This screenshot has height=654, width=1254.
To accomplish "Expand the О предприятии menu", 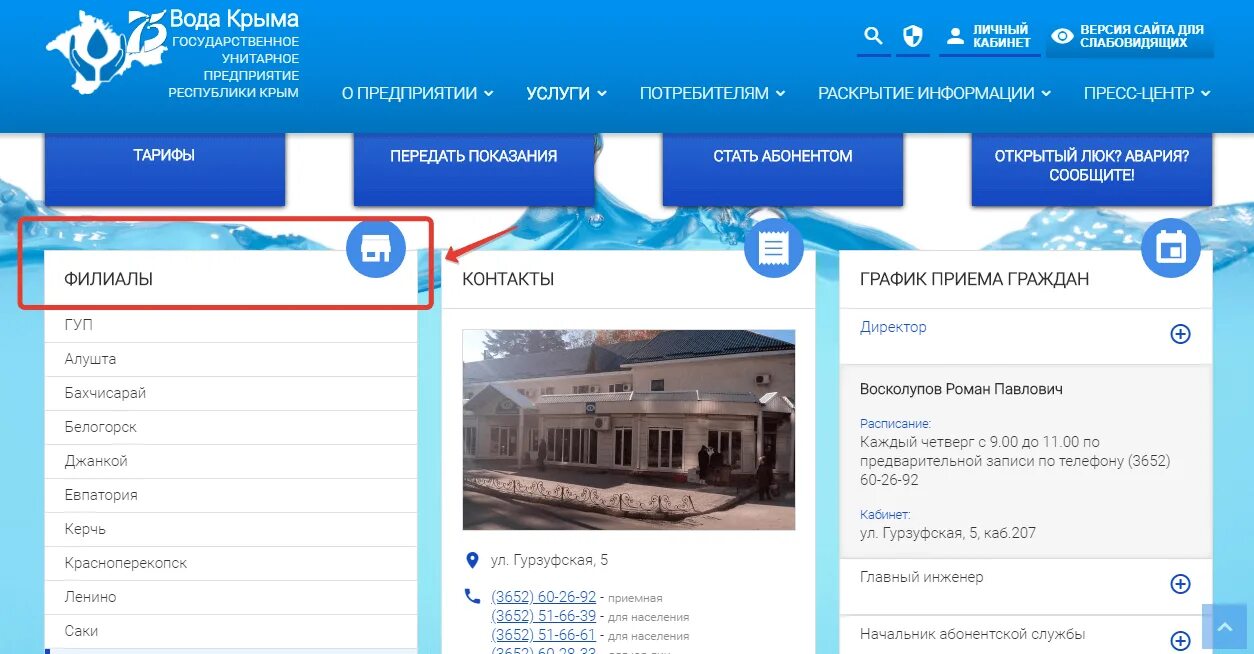I will (418, 93).
